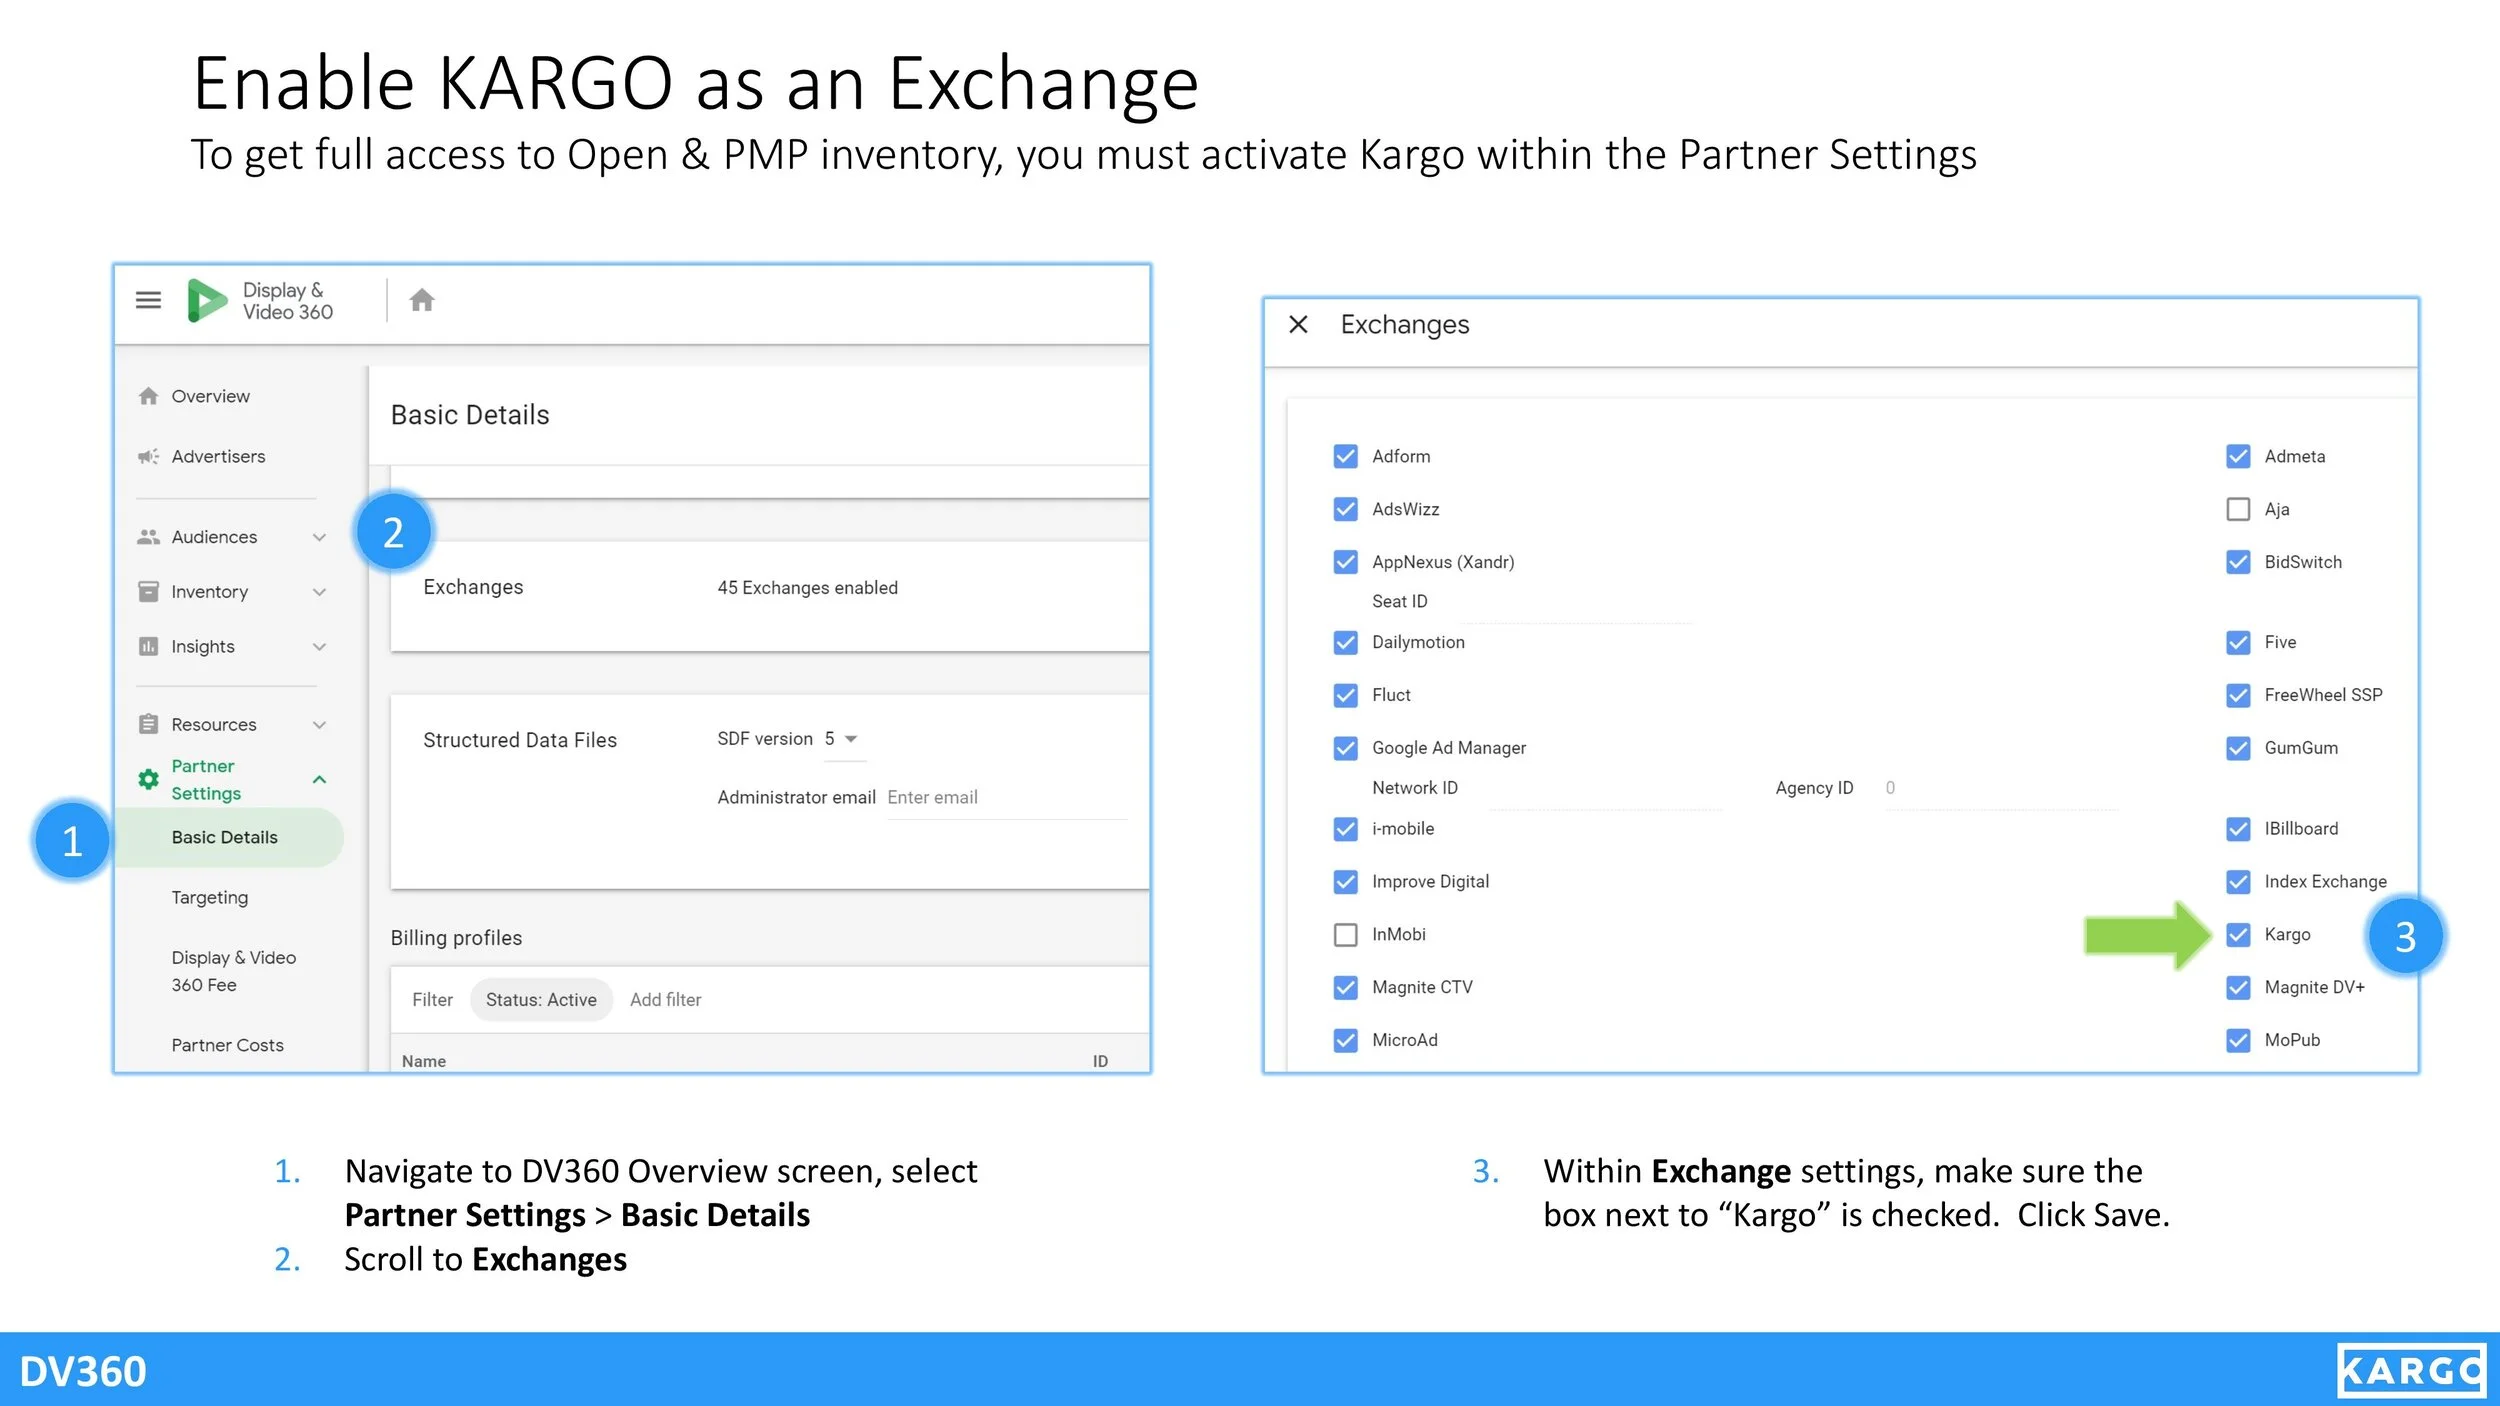Select the Audiences icon in the sidebar
Image resolution: width=2500 pixels, height=1406 pixels.
tap(148, 536)
